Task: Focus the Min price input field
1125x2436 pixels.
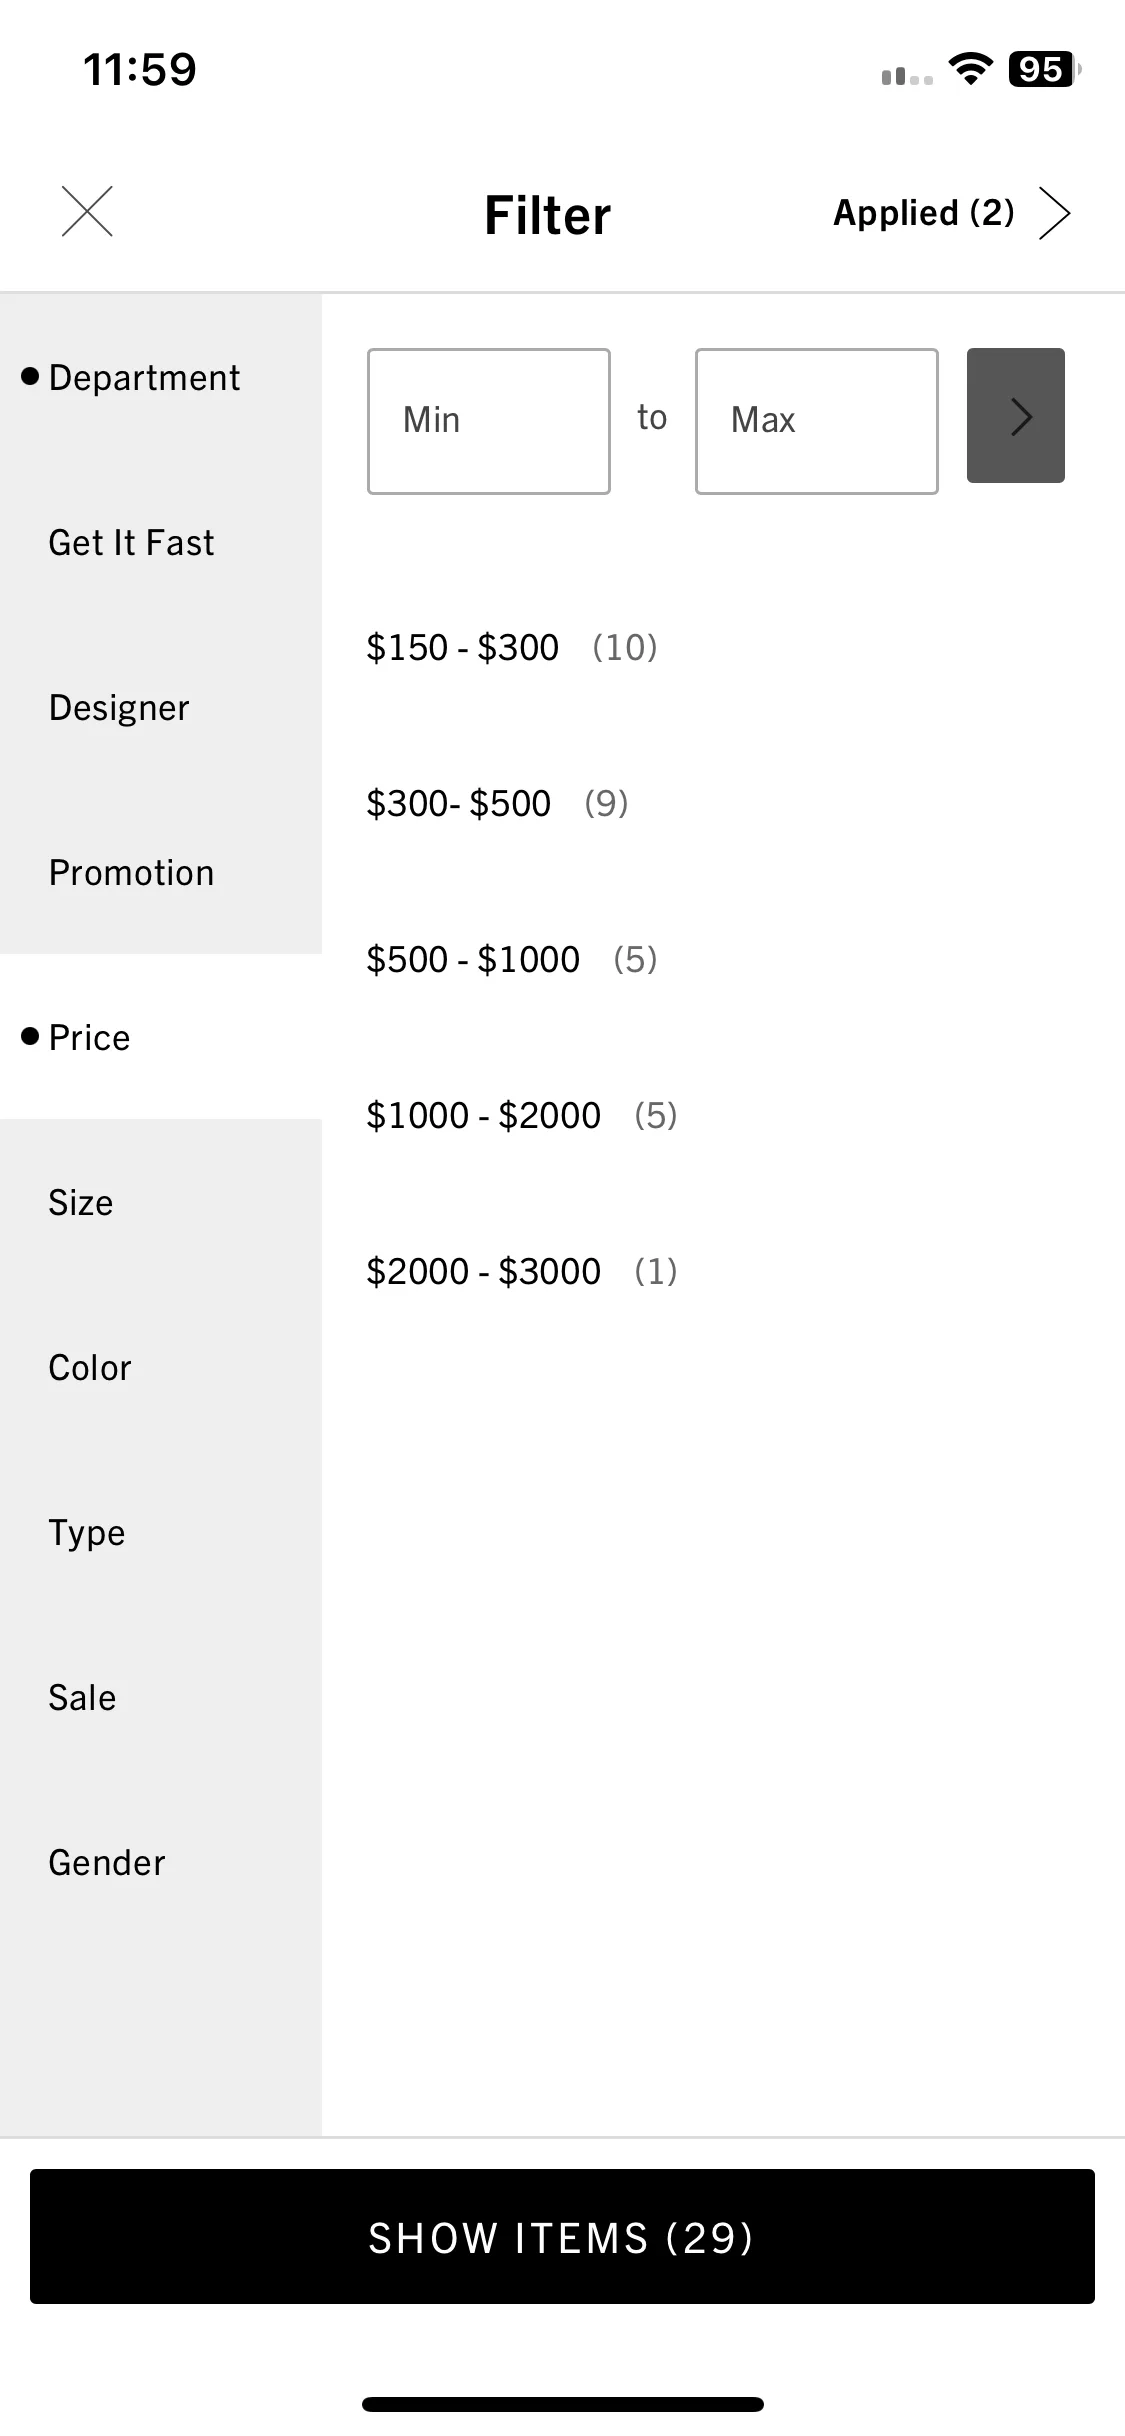Action: [489, 421]
